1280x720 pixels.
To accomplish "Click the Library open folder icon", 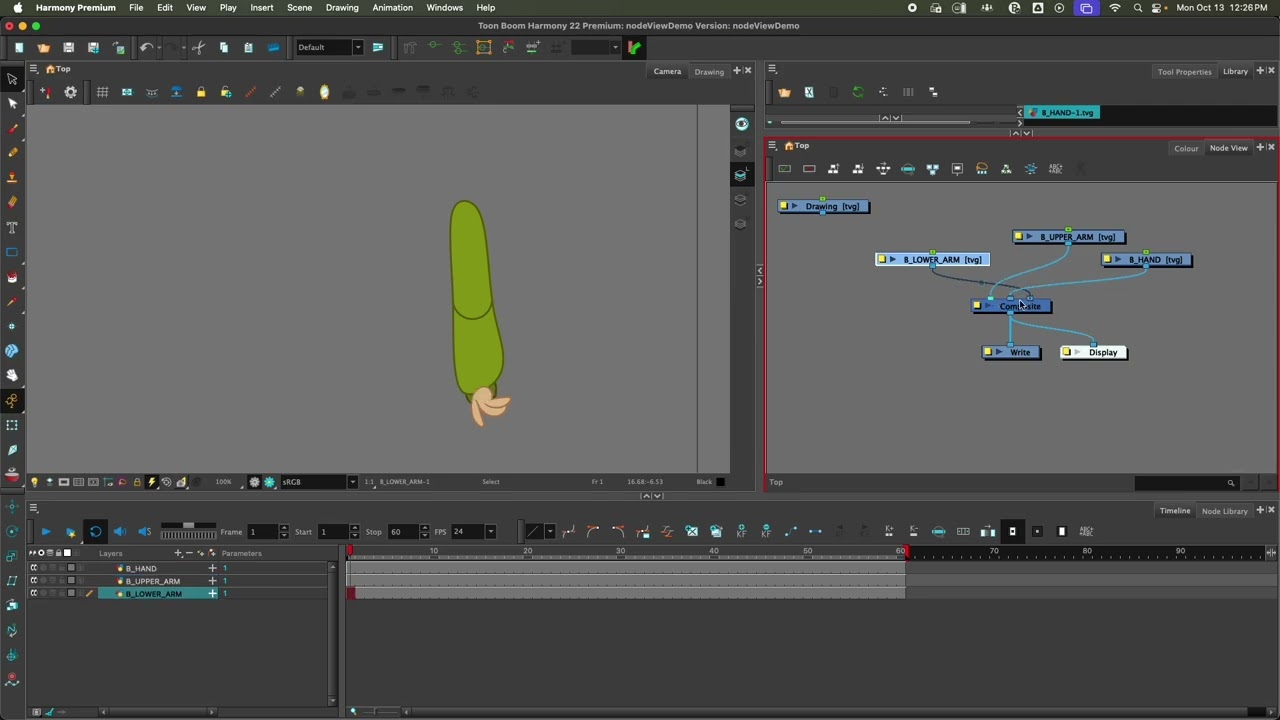I will click(785, 92).
